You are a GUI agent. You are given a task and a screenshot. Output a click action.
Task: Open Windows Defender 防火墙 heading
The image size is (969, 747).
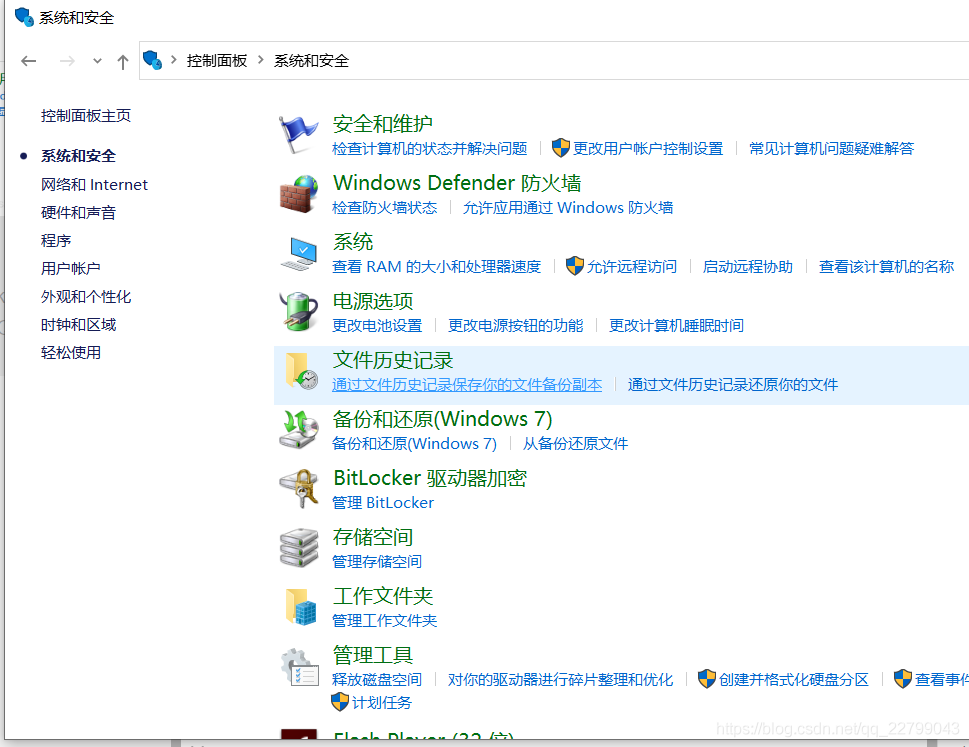457,183
